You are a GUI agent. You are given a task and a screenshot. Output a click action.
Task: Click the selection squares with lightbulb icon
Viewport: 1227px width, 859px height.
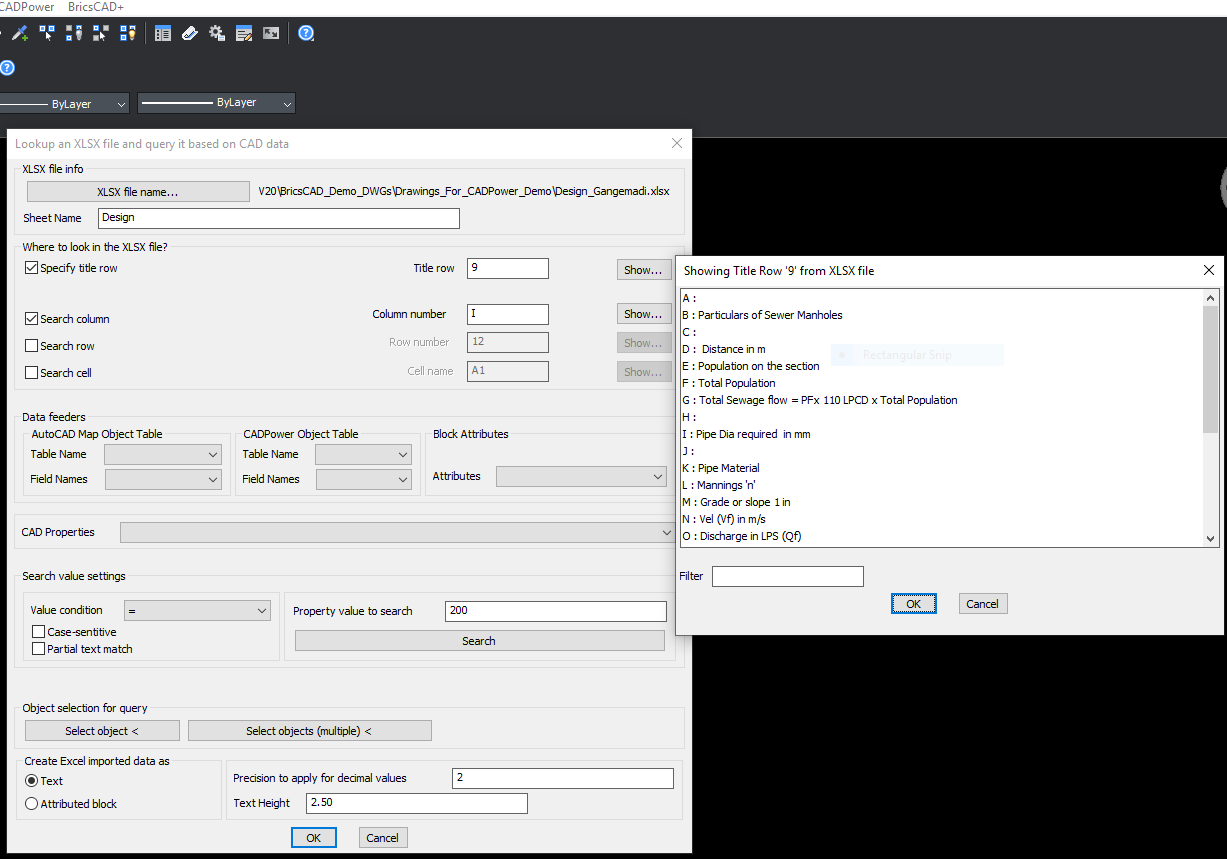[126, 33]
